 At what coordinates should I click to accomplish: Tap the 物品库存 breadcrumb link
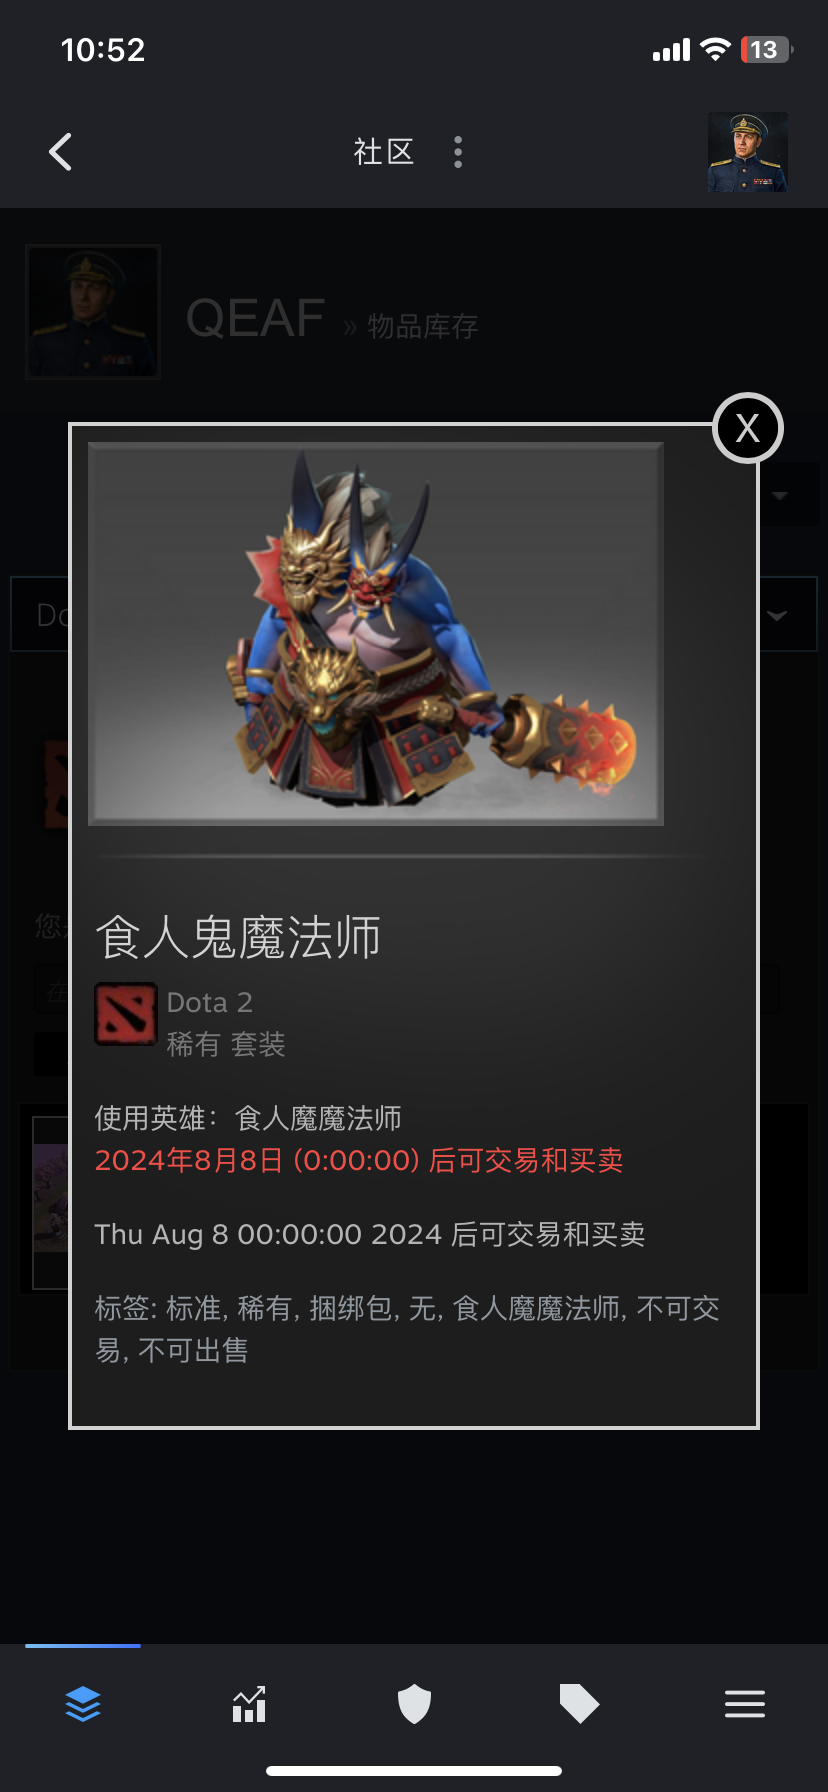click(x=423, y=326)
